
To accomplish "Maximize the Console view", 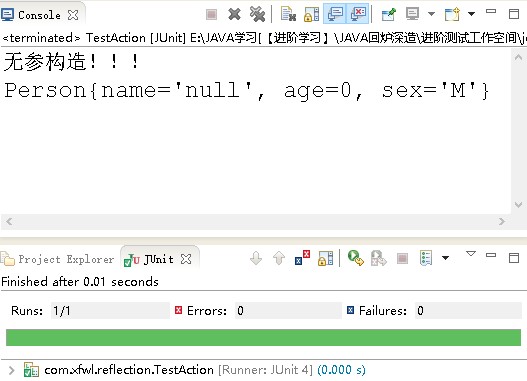I will pos(514,14).
